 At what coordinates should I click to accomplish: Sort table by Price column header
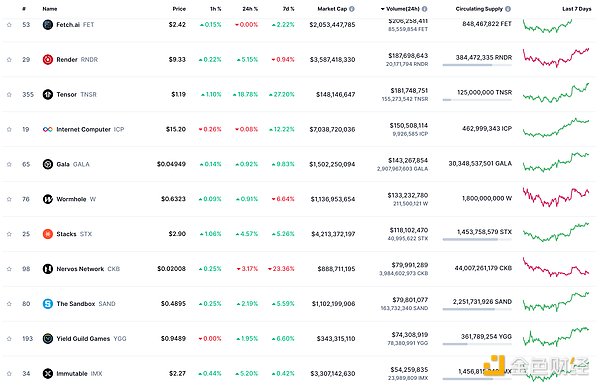click(x=179, y=9)
